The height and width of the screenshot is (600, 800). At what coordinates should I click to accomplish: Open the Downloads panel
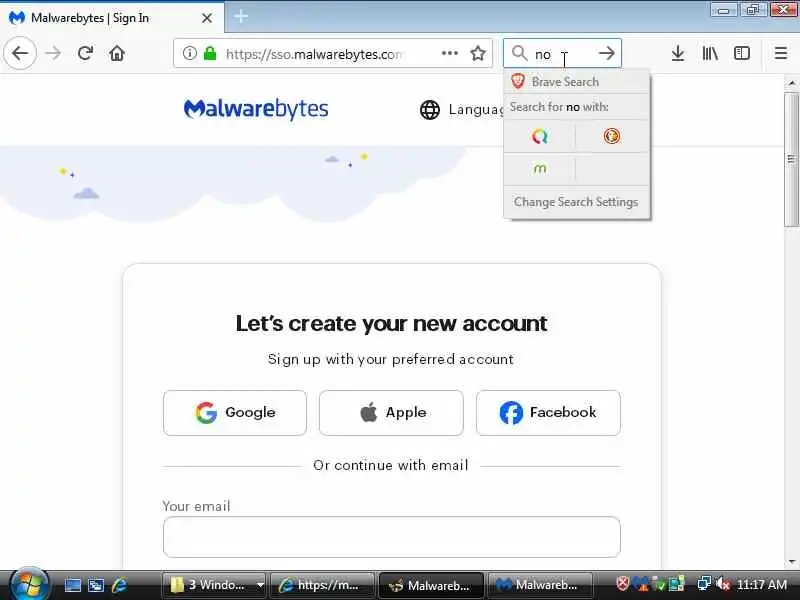[x=678, y=53]
